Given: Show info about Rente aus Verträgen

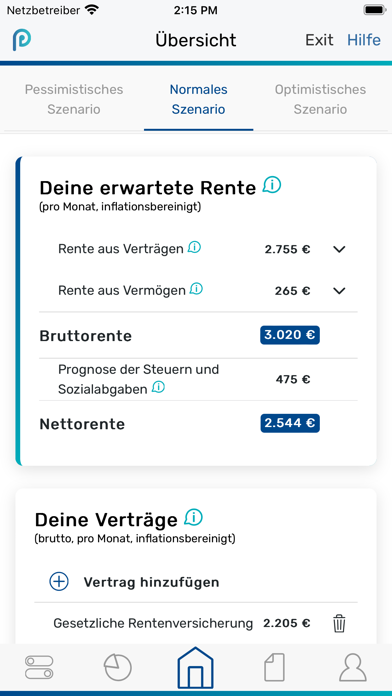Looking at the screenshot, I should [194, 247].
